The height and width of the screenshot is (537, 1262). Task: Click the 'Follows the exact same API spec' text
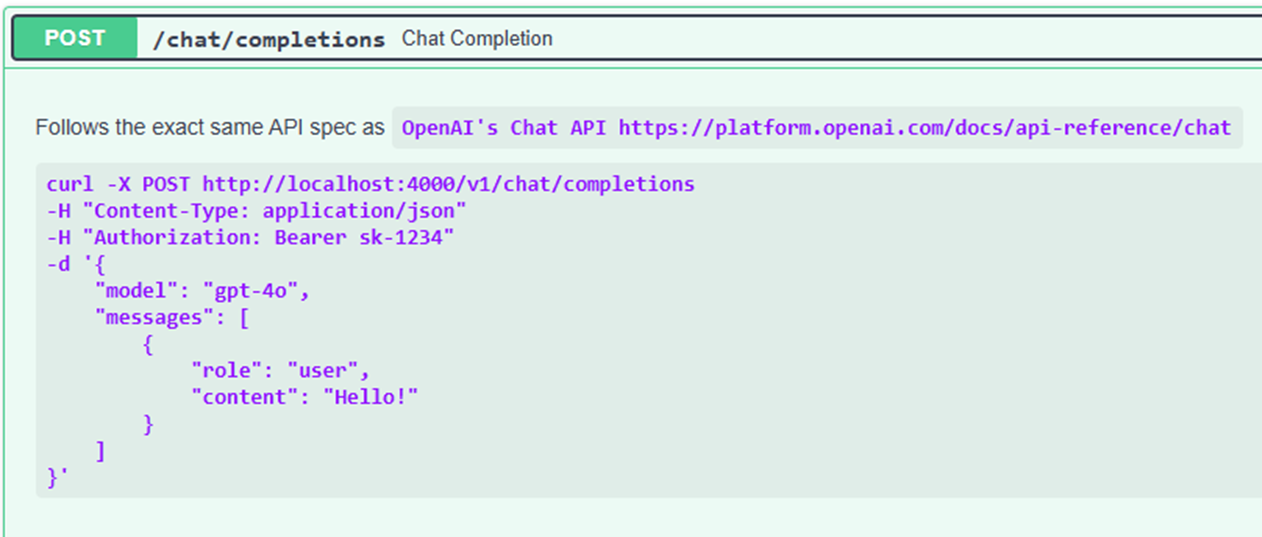click(210, 128)
